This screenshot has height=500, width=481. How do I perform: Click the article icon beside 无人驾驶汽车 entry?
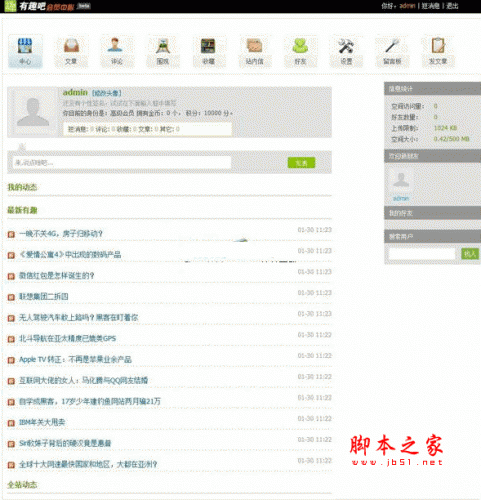coord(11,318)
